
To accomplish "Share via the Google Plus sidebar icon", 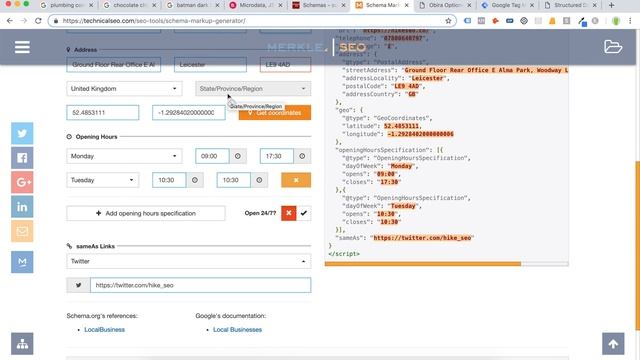I will click(x=22, y=182).
